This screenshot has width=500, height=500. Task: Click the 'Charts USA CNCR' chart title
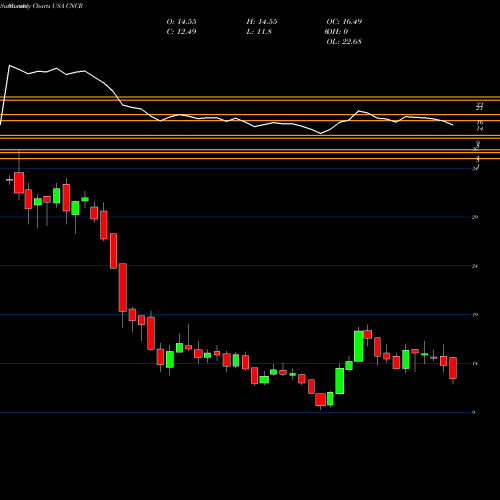[x=58, y=6]
